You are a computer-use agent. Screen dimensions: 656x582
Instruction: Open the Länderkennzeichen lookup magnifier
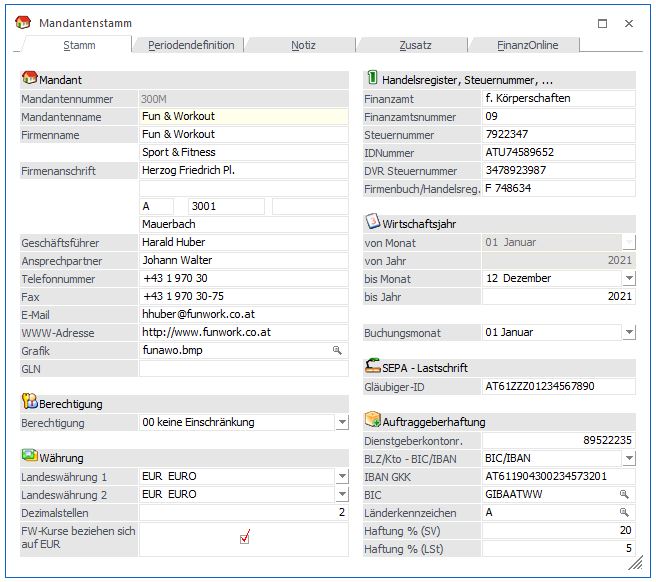coord(625,513)
